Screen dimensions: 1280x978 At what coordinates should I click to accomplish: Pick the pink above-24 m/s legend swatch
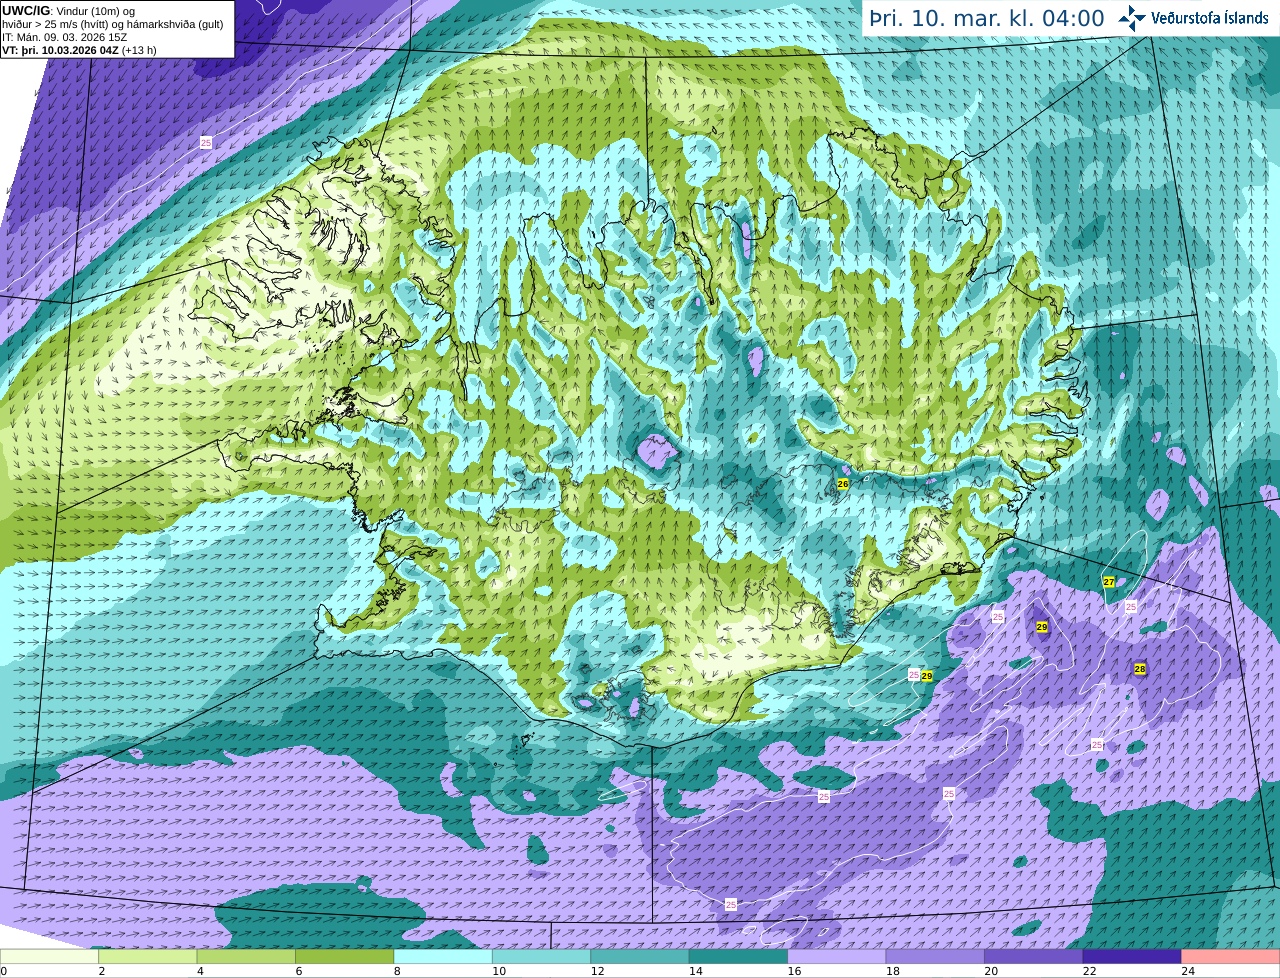(x=1230, y=957)
